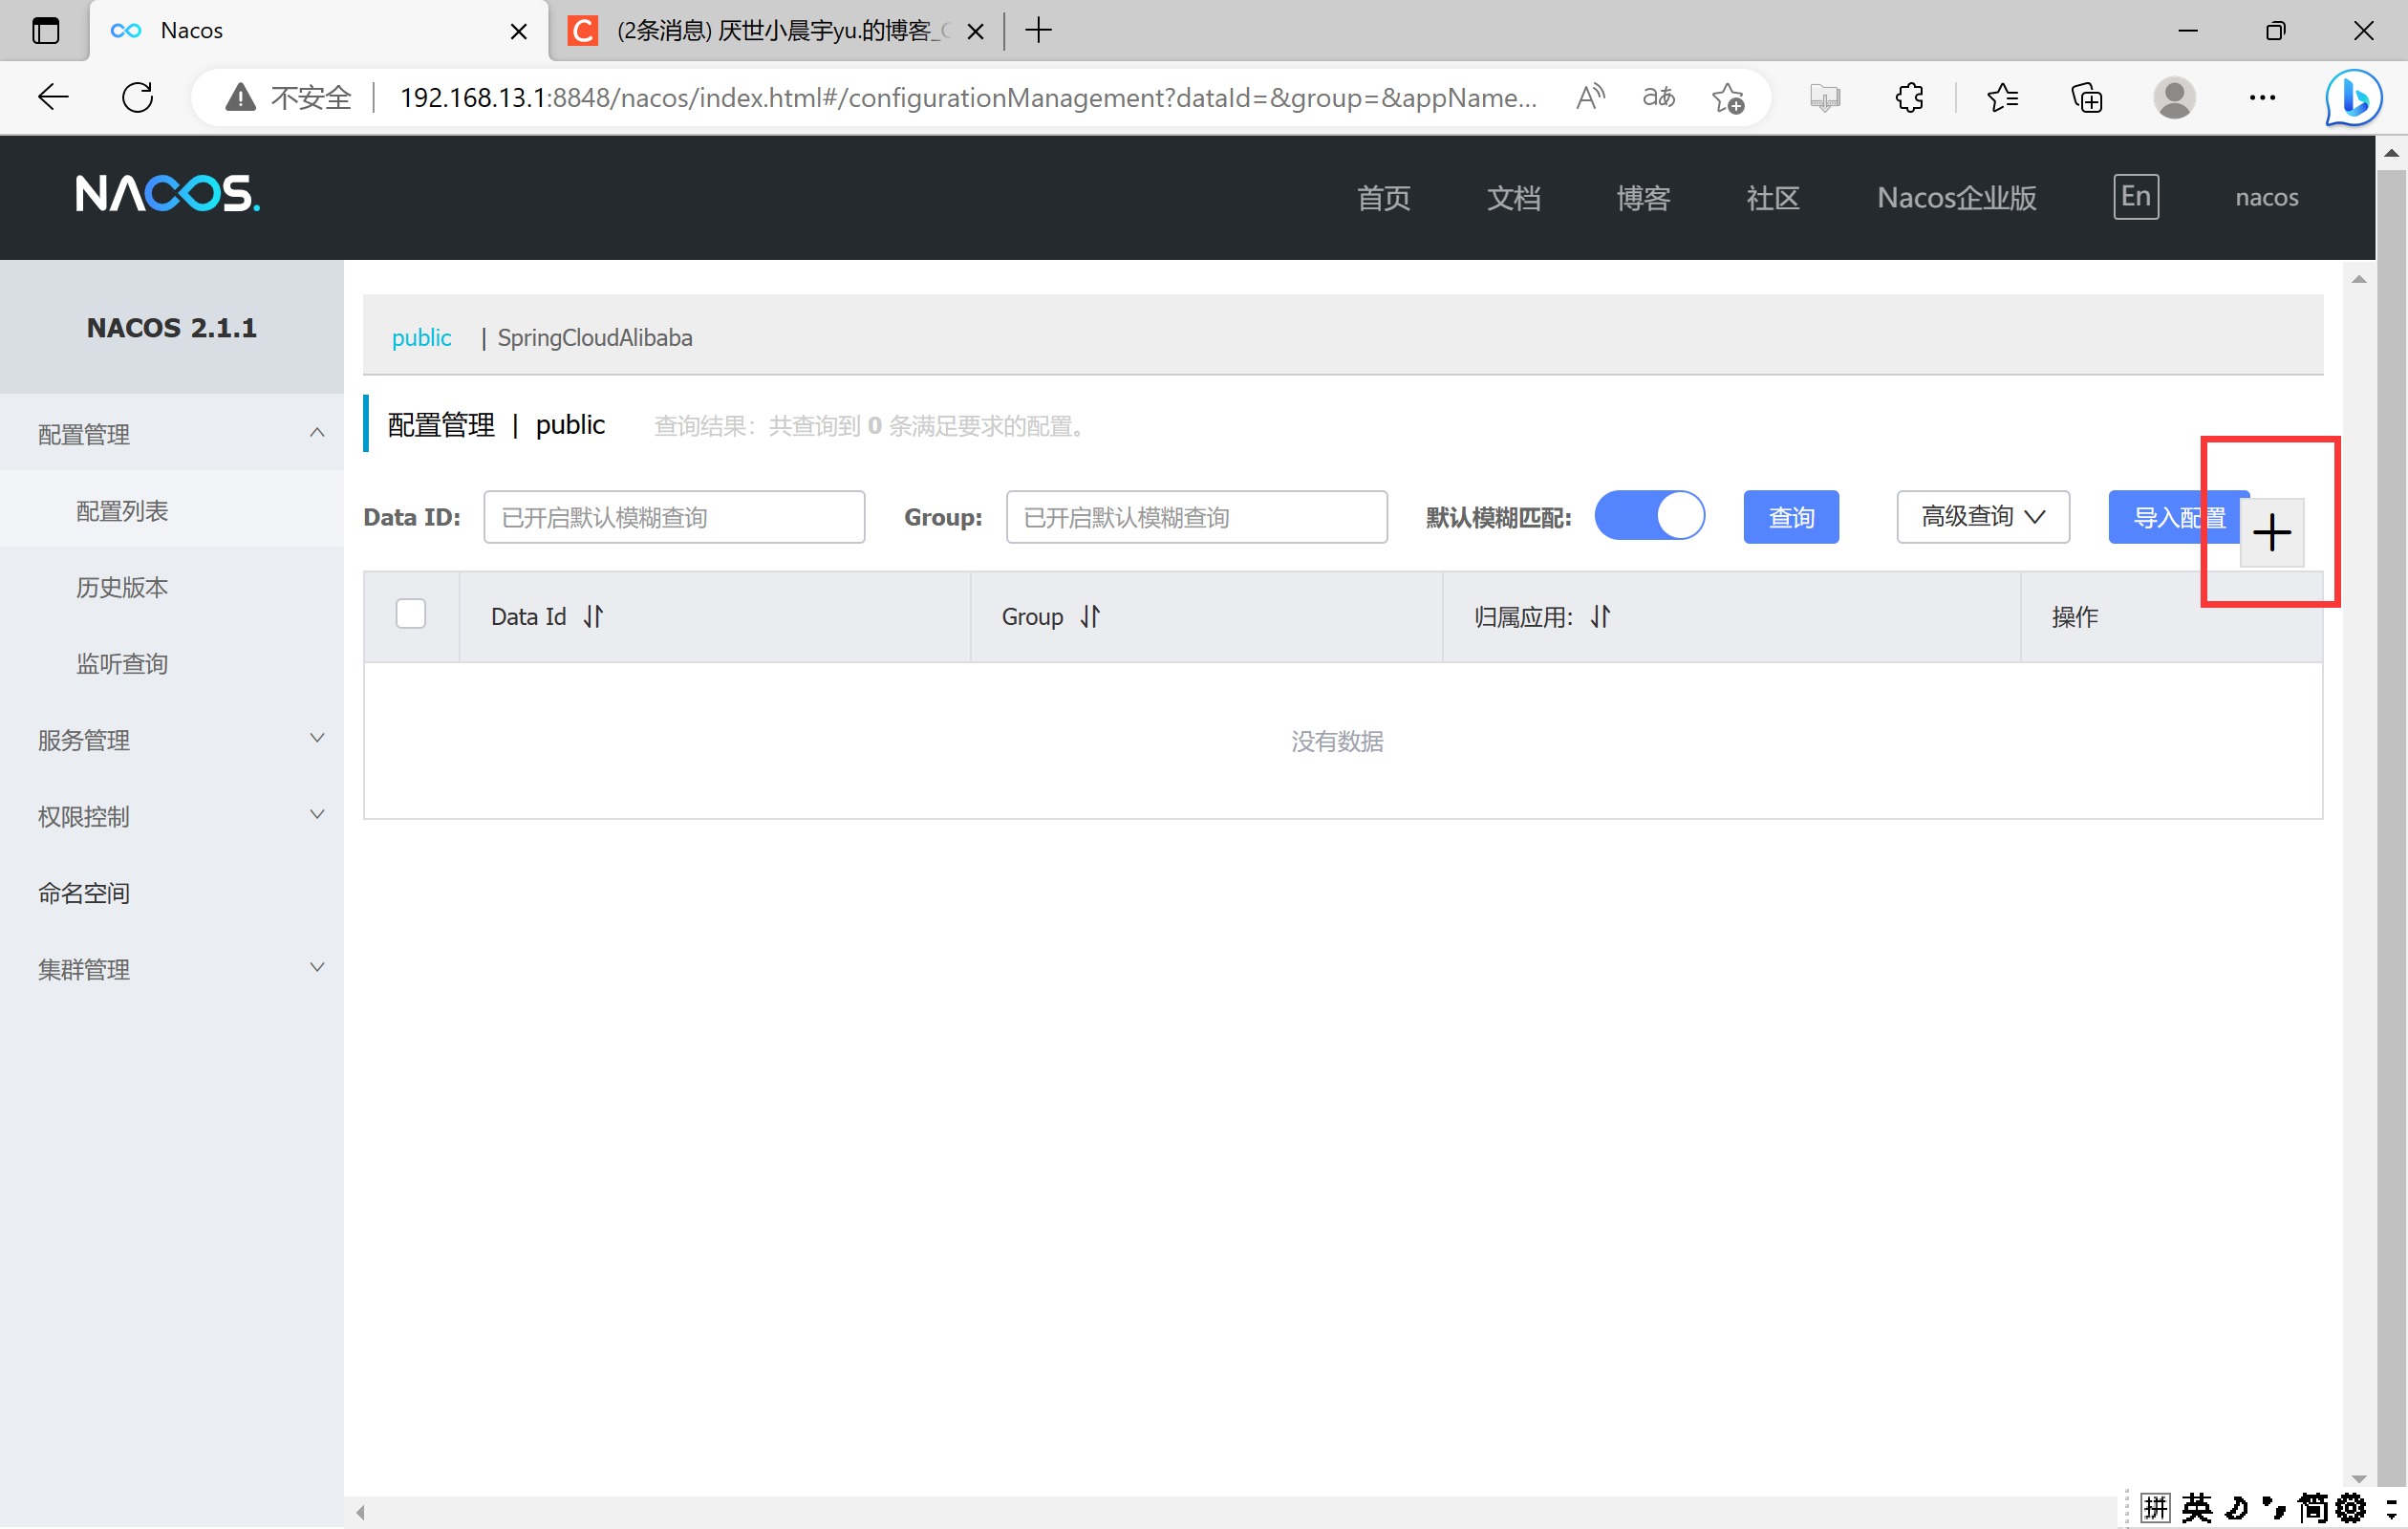Reload the page with refresh icon

tap(137, 97)
